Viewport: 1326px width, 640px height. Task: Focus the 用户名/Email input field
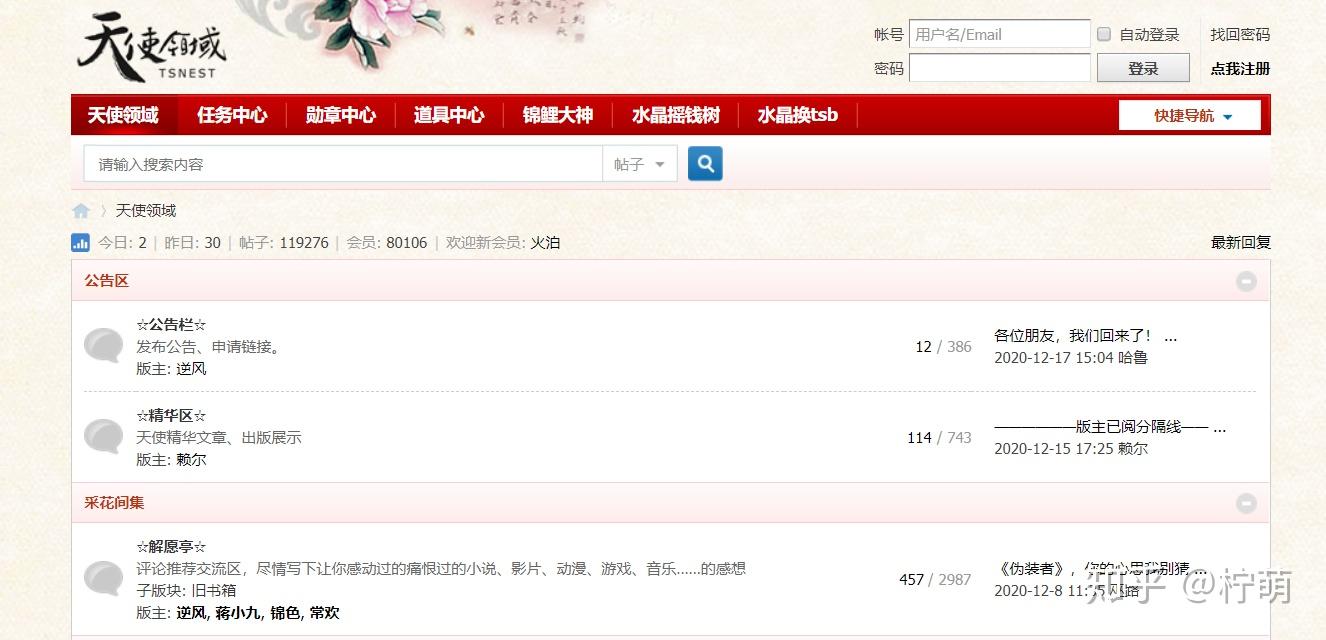coord(1000,34)
